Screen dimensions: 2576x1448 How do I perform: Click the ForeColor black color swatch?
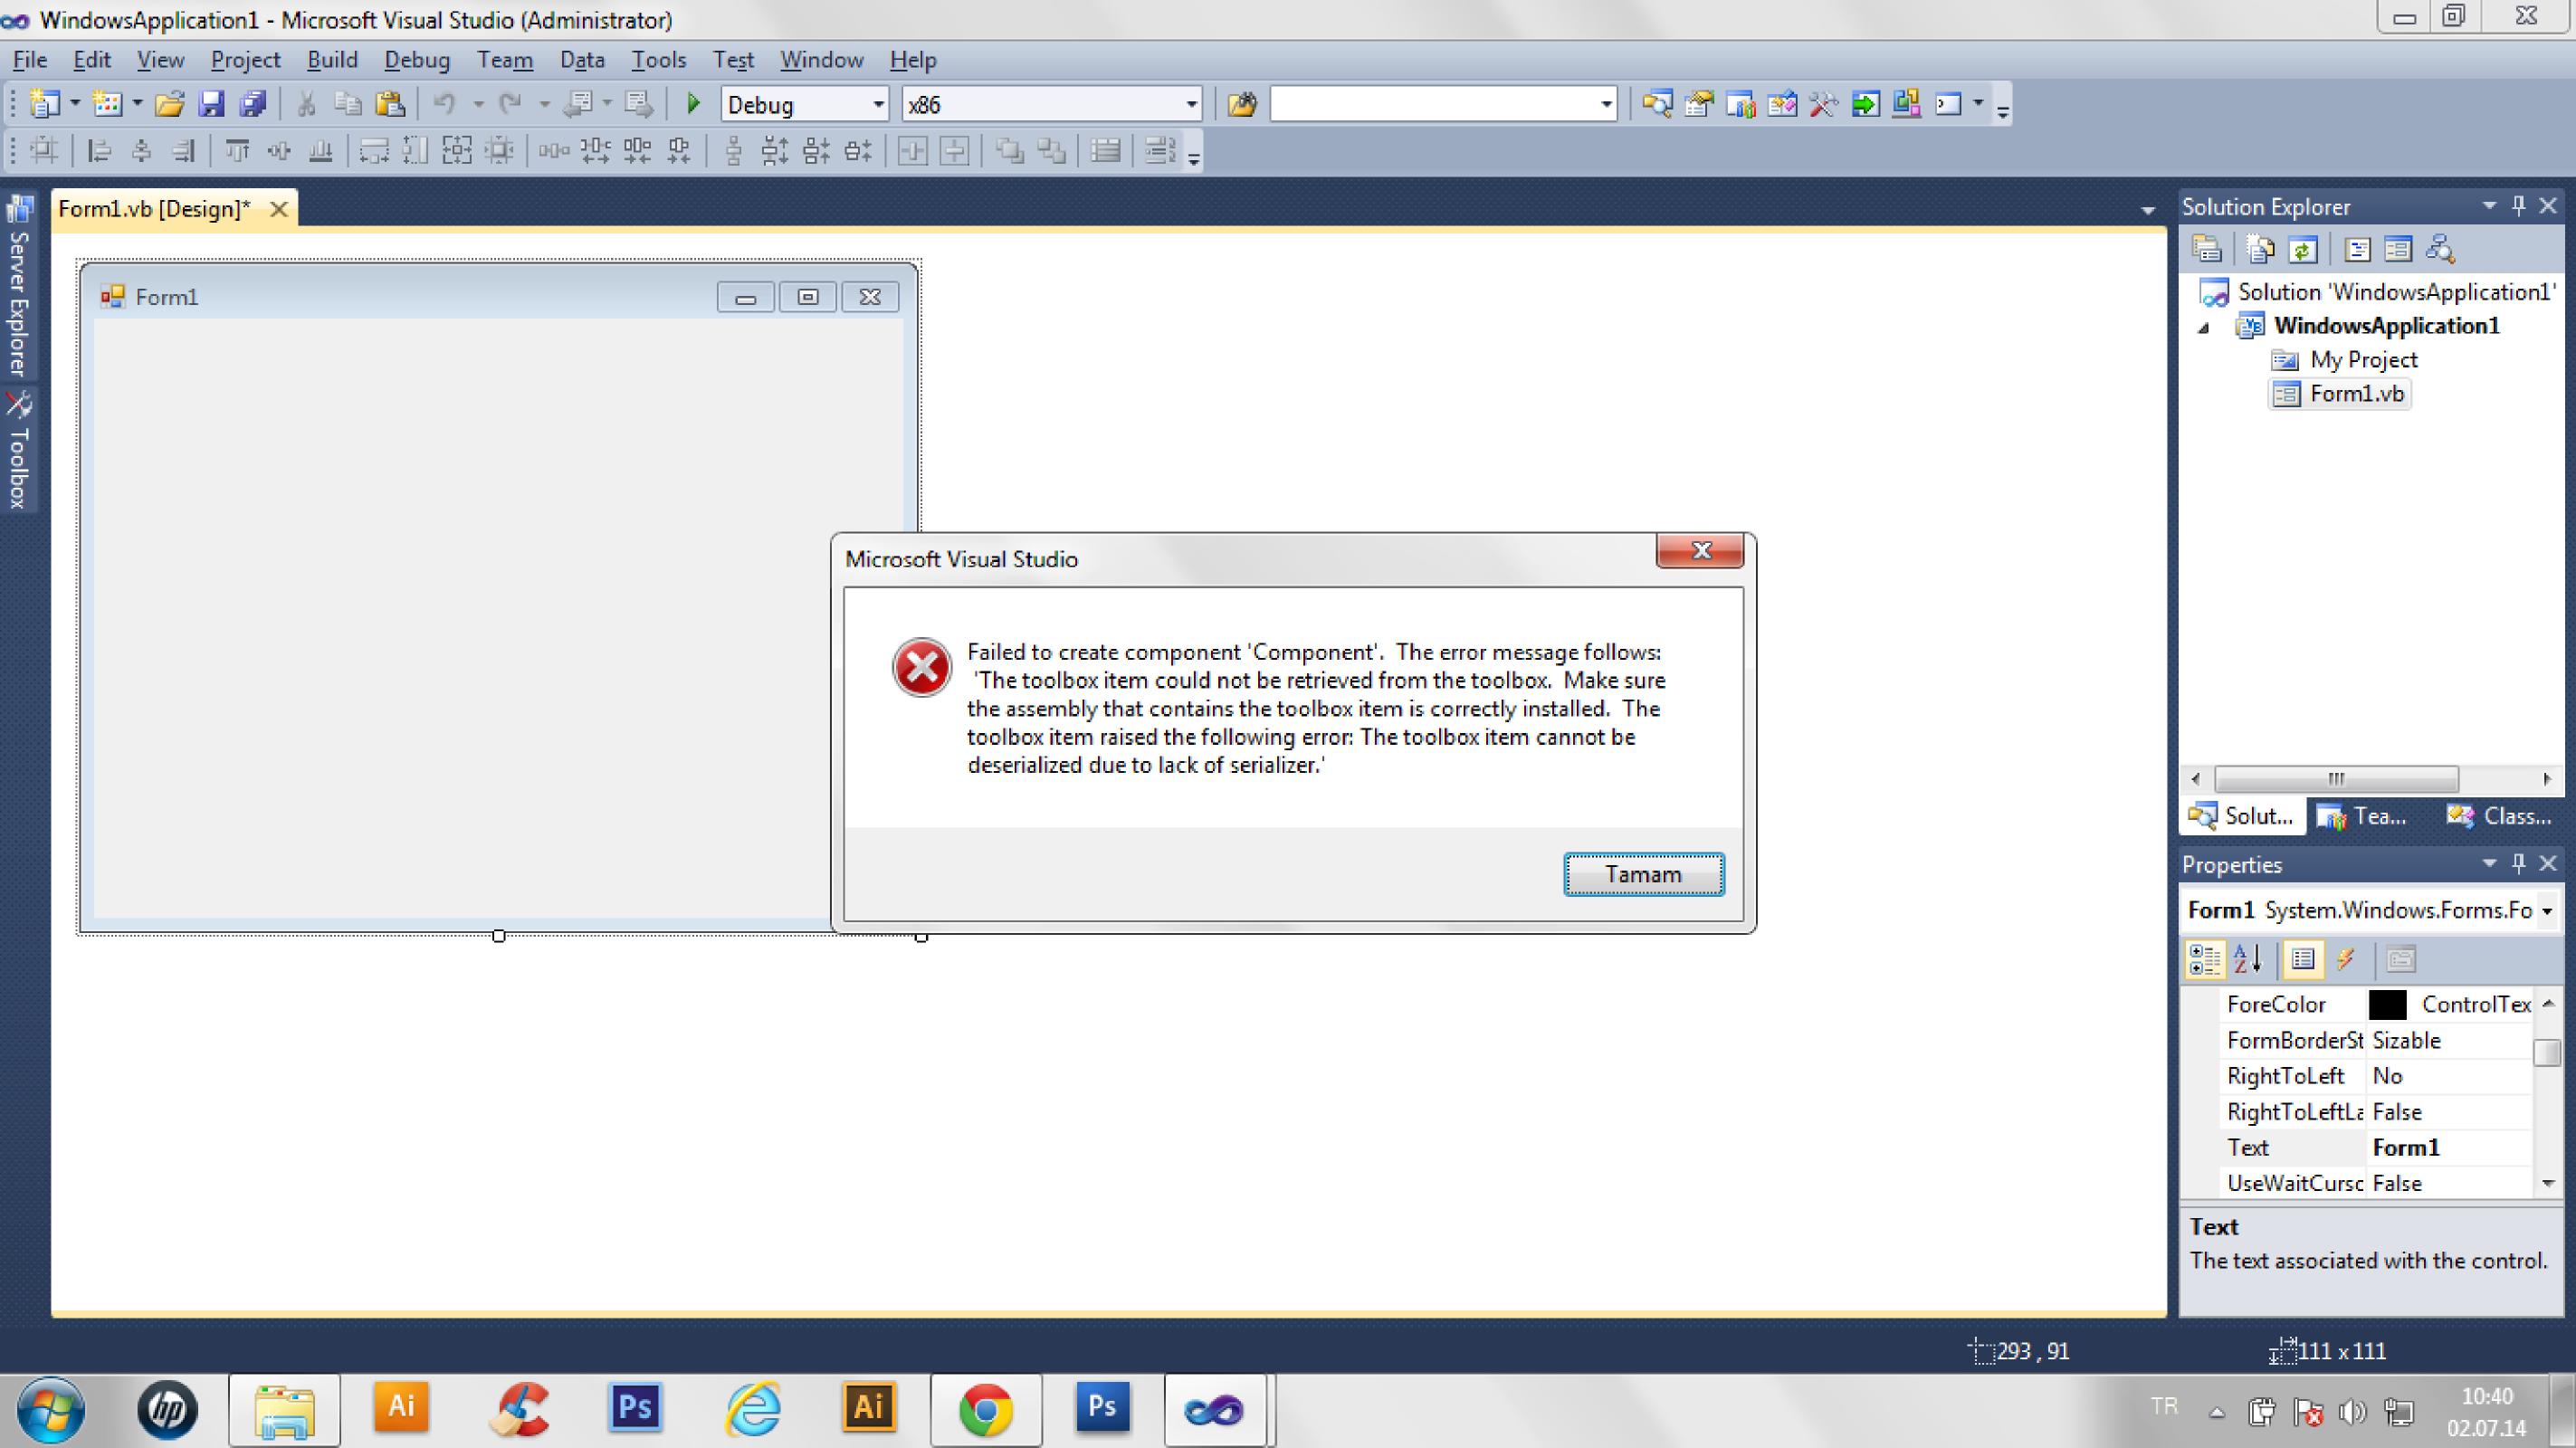pyautogui.click(x=2387, y=1004)
